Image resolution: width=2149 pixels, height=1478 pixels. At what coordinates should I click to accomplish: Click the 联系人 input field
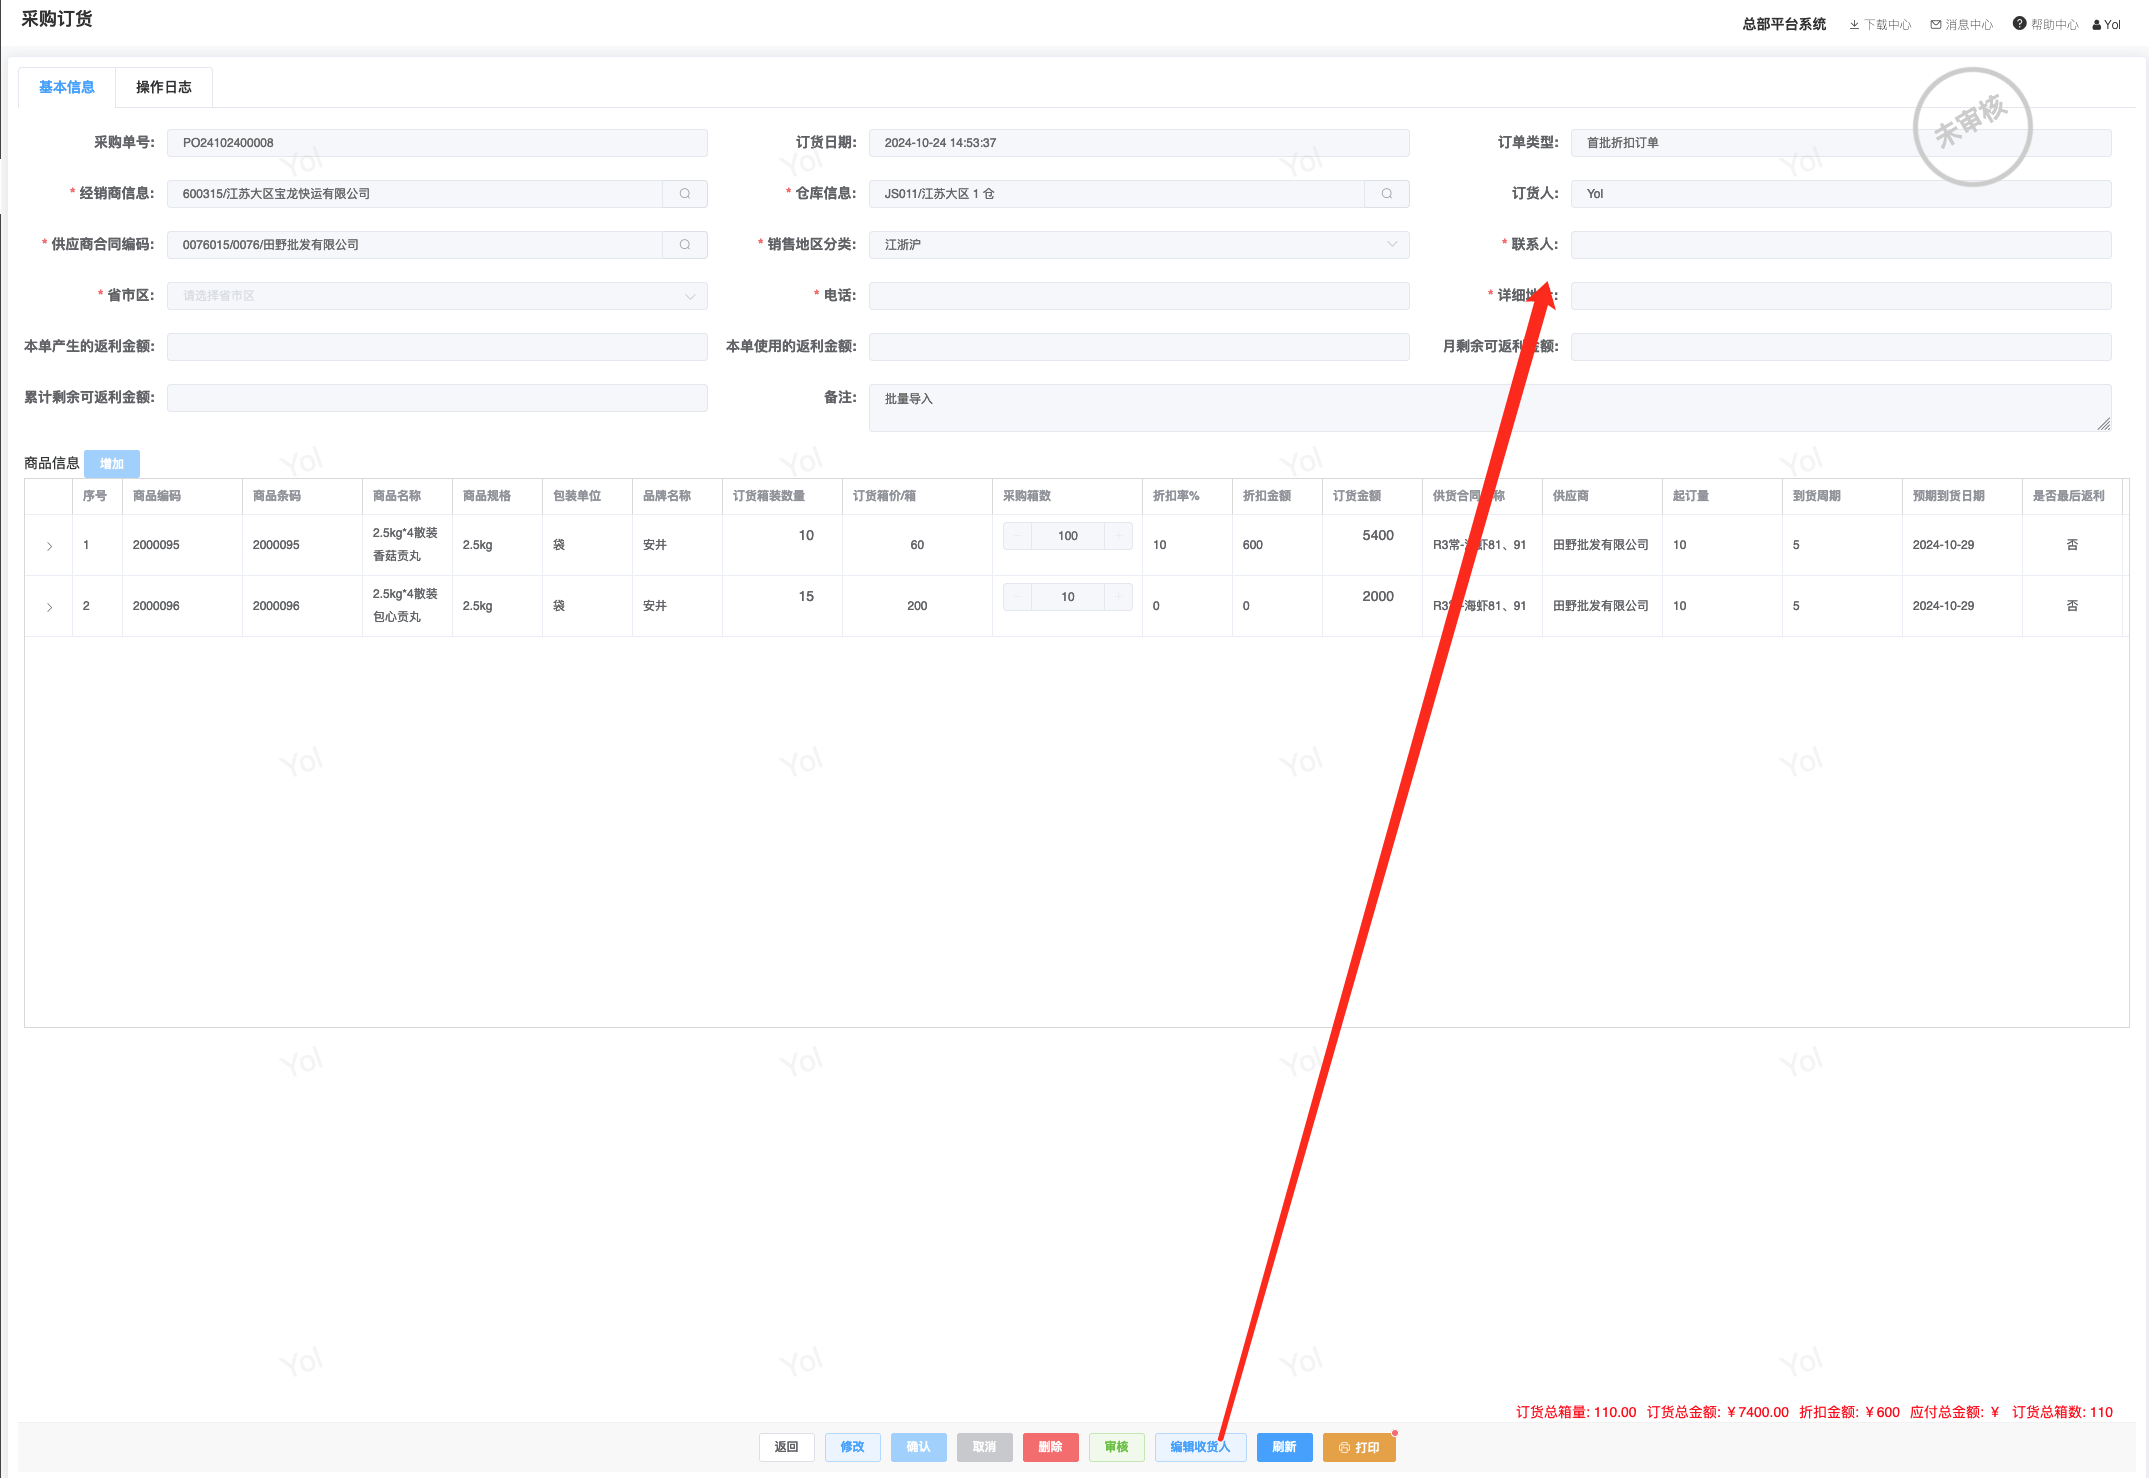(x=1840, y=245)
